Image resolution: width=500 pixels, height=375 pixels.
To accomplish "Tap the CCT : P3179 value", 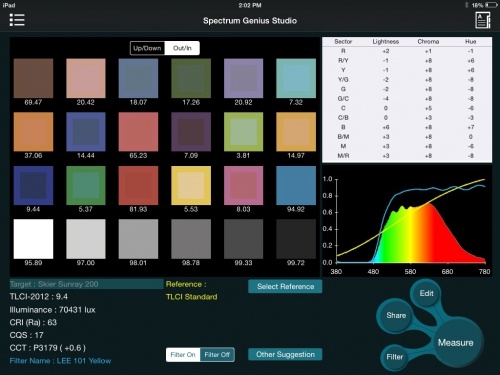I will 48,348.
